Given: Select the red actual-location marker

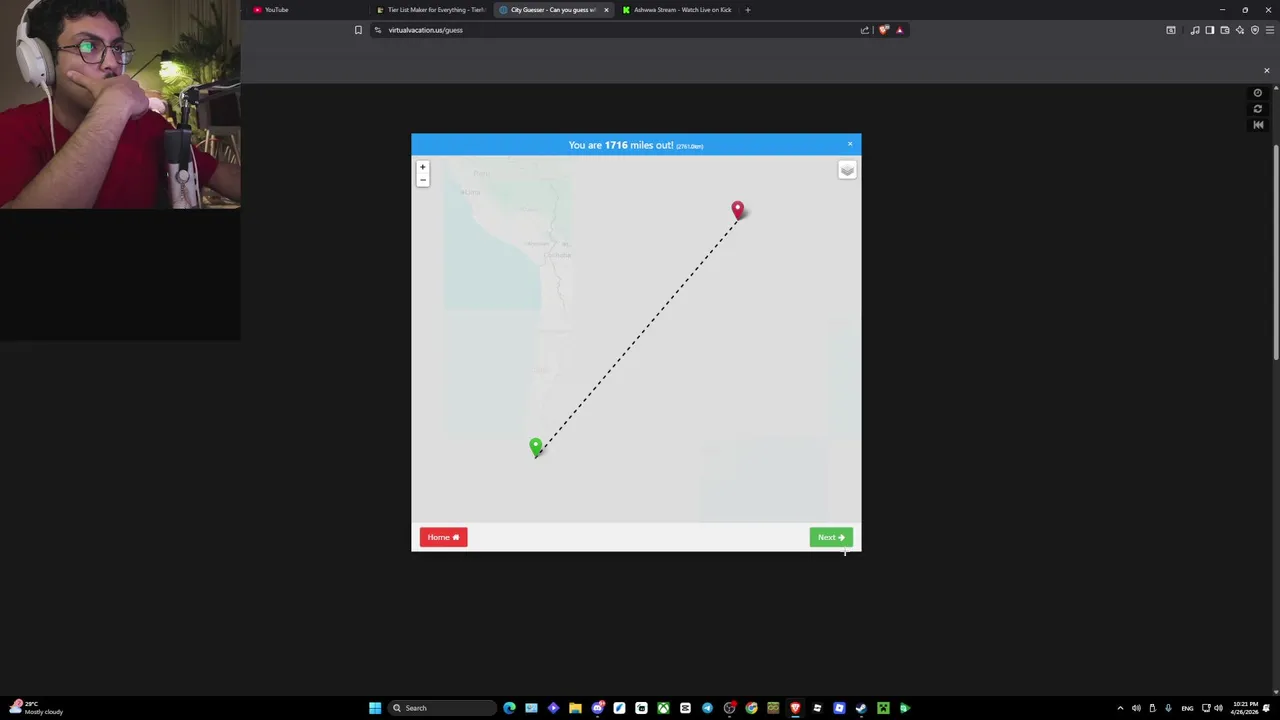Looking at the screenshot, I should click(738, 210).
